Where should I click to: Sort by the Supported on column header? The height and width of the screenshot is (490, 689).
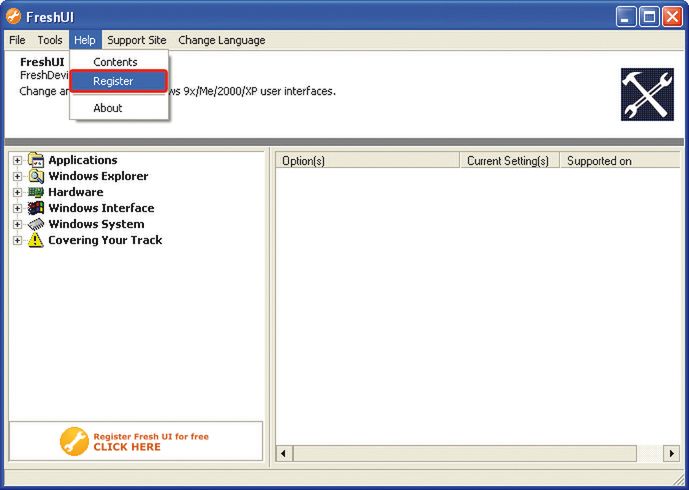tap(620, 161)
